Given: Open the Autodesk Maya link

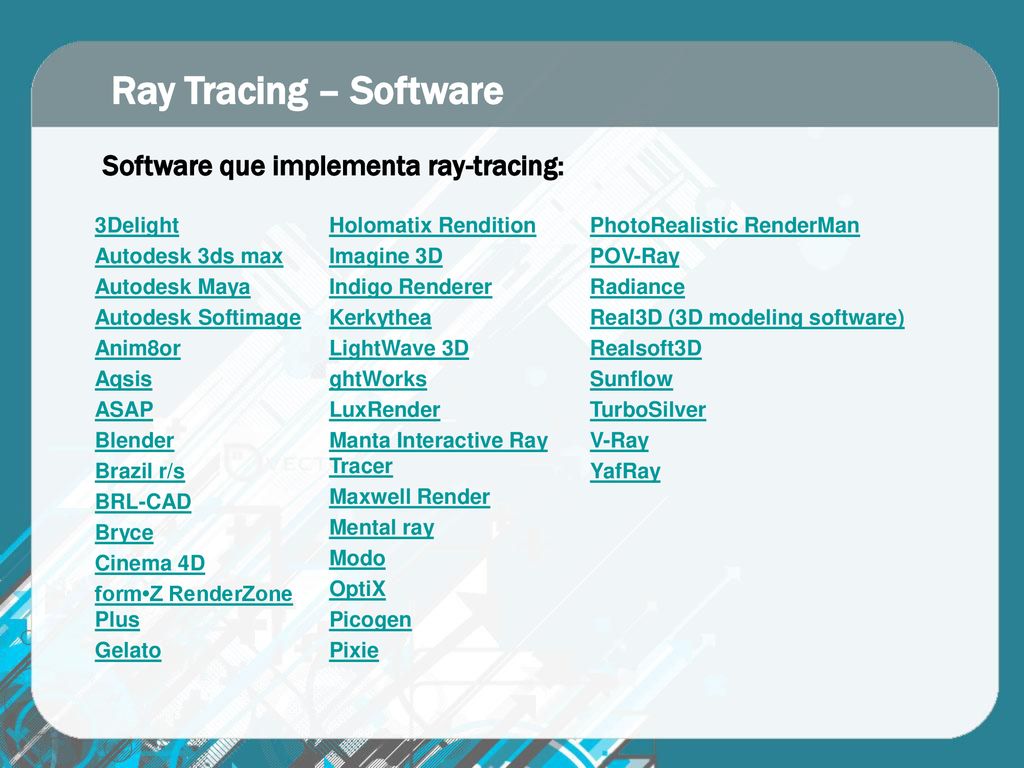Looking at the screenshot, I should 172,287.
